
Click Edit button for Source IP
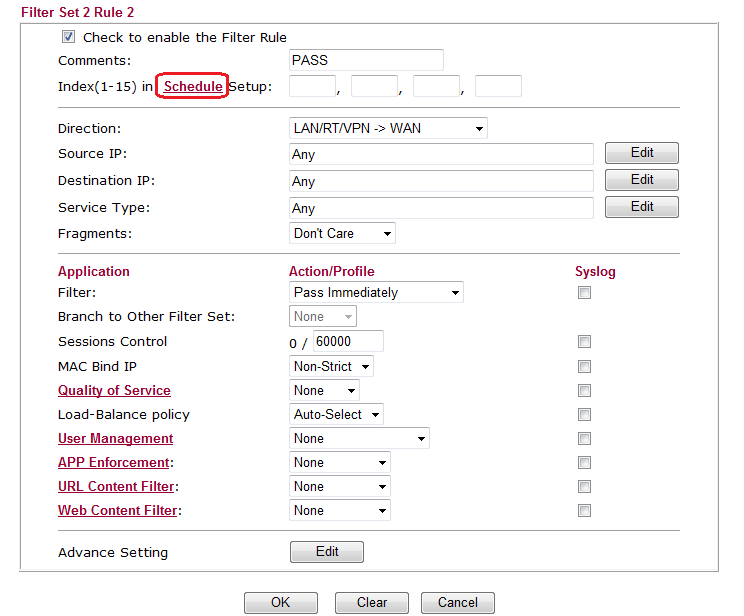pyautogui.click(x=642, y=153)
